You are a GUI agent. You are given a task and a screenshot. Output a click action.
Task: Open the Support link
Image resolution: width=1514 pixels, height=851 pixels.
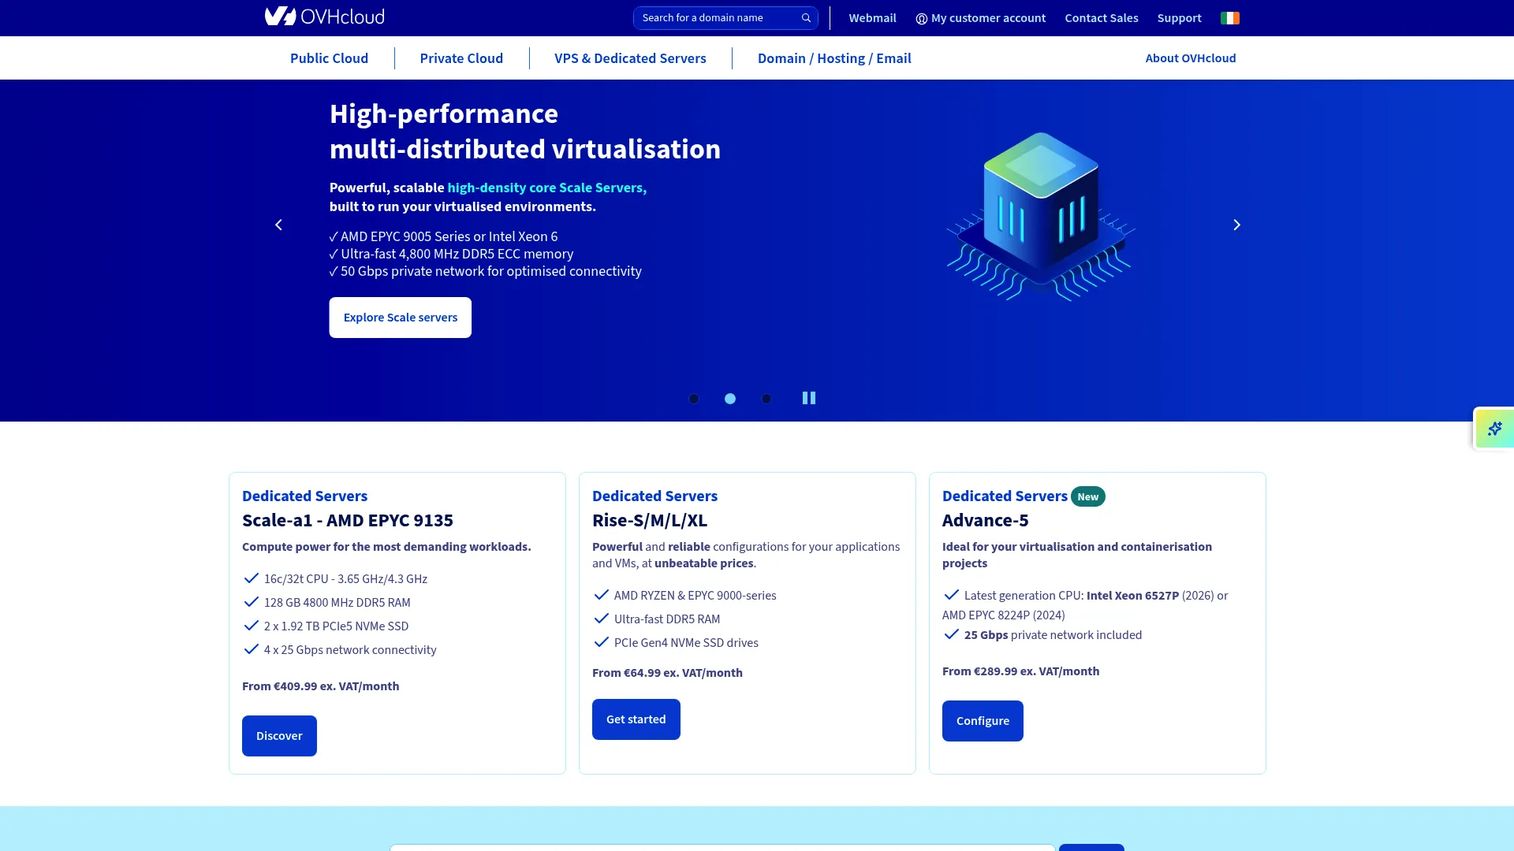coord(1179,18)
